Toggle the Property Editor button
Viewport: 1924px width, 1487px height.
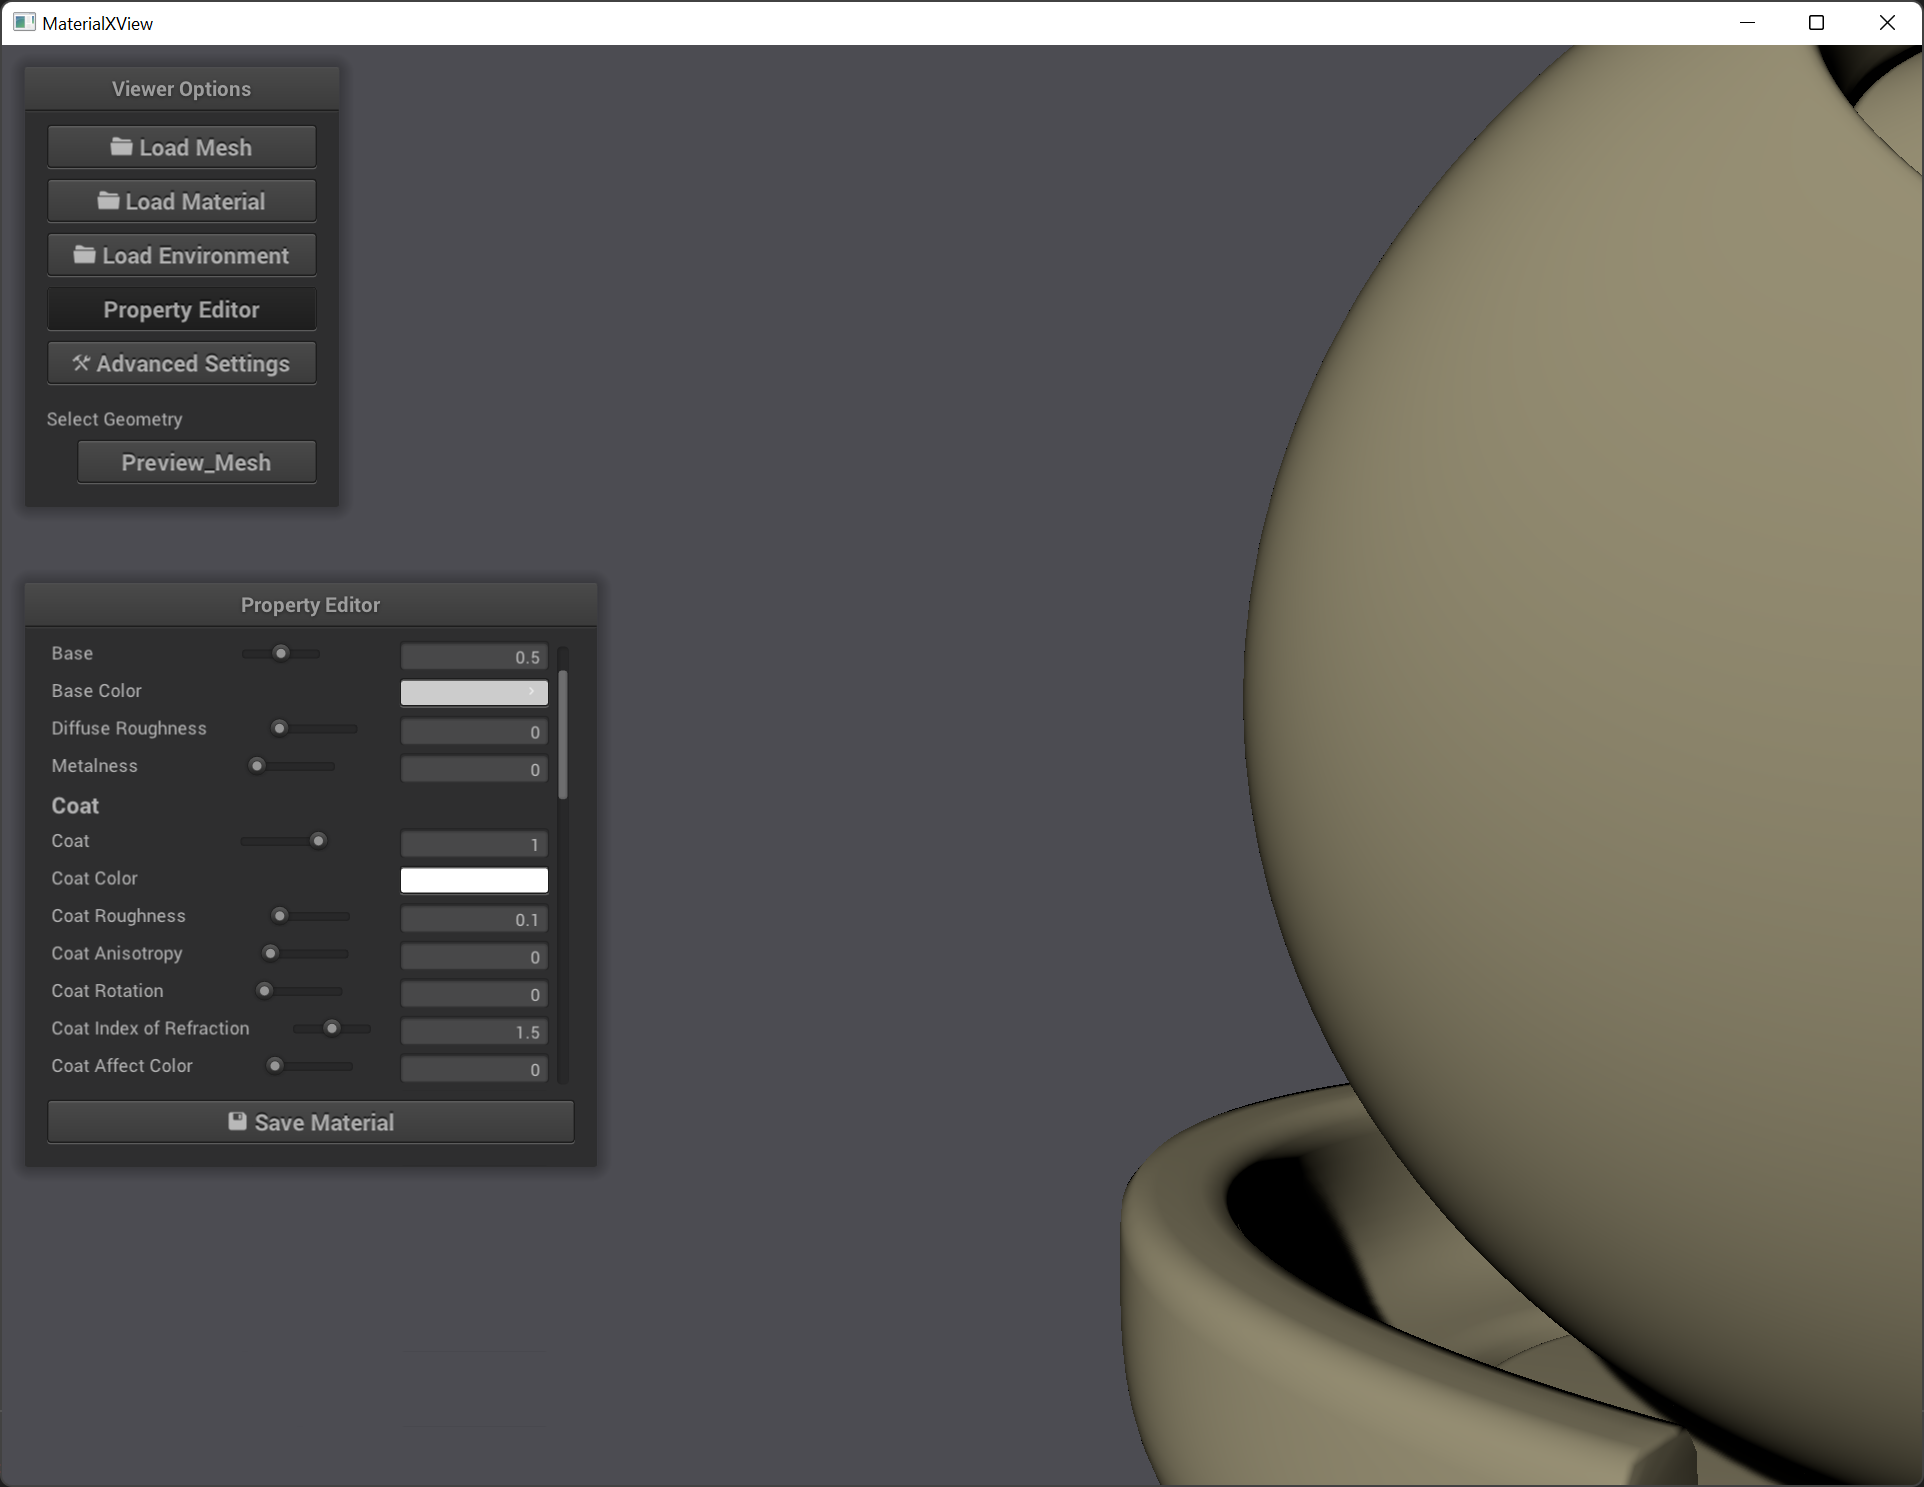pyautogui.click(x=181, y=310)
